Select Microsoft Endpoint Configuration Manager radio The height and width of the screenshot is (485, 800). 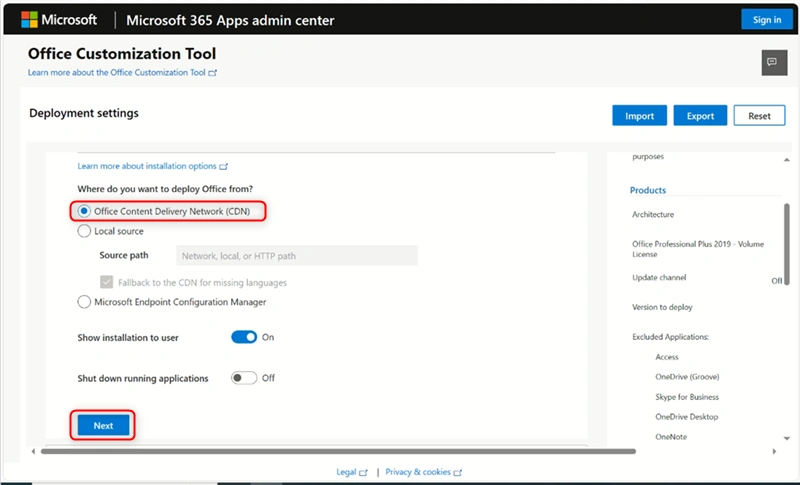point(84,302)
